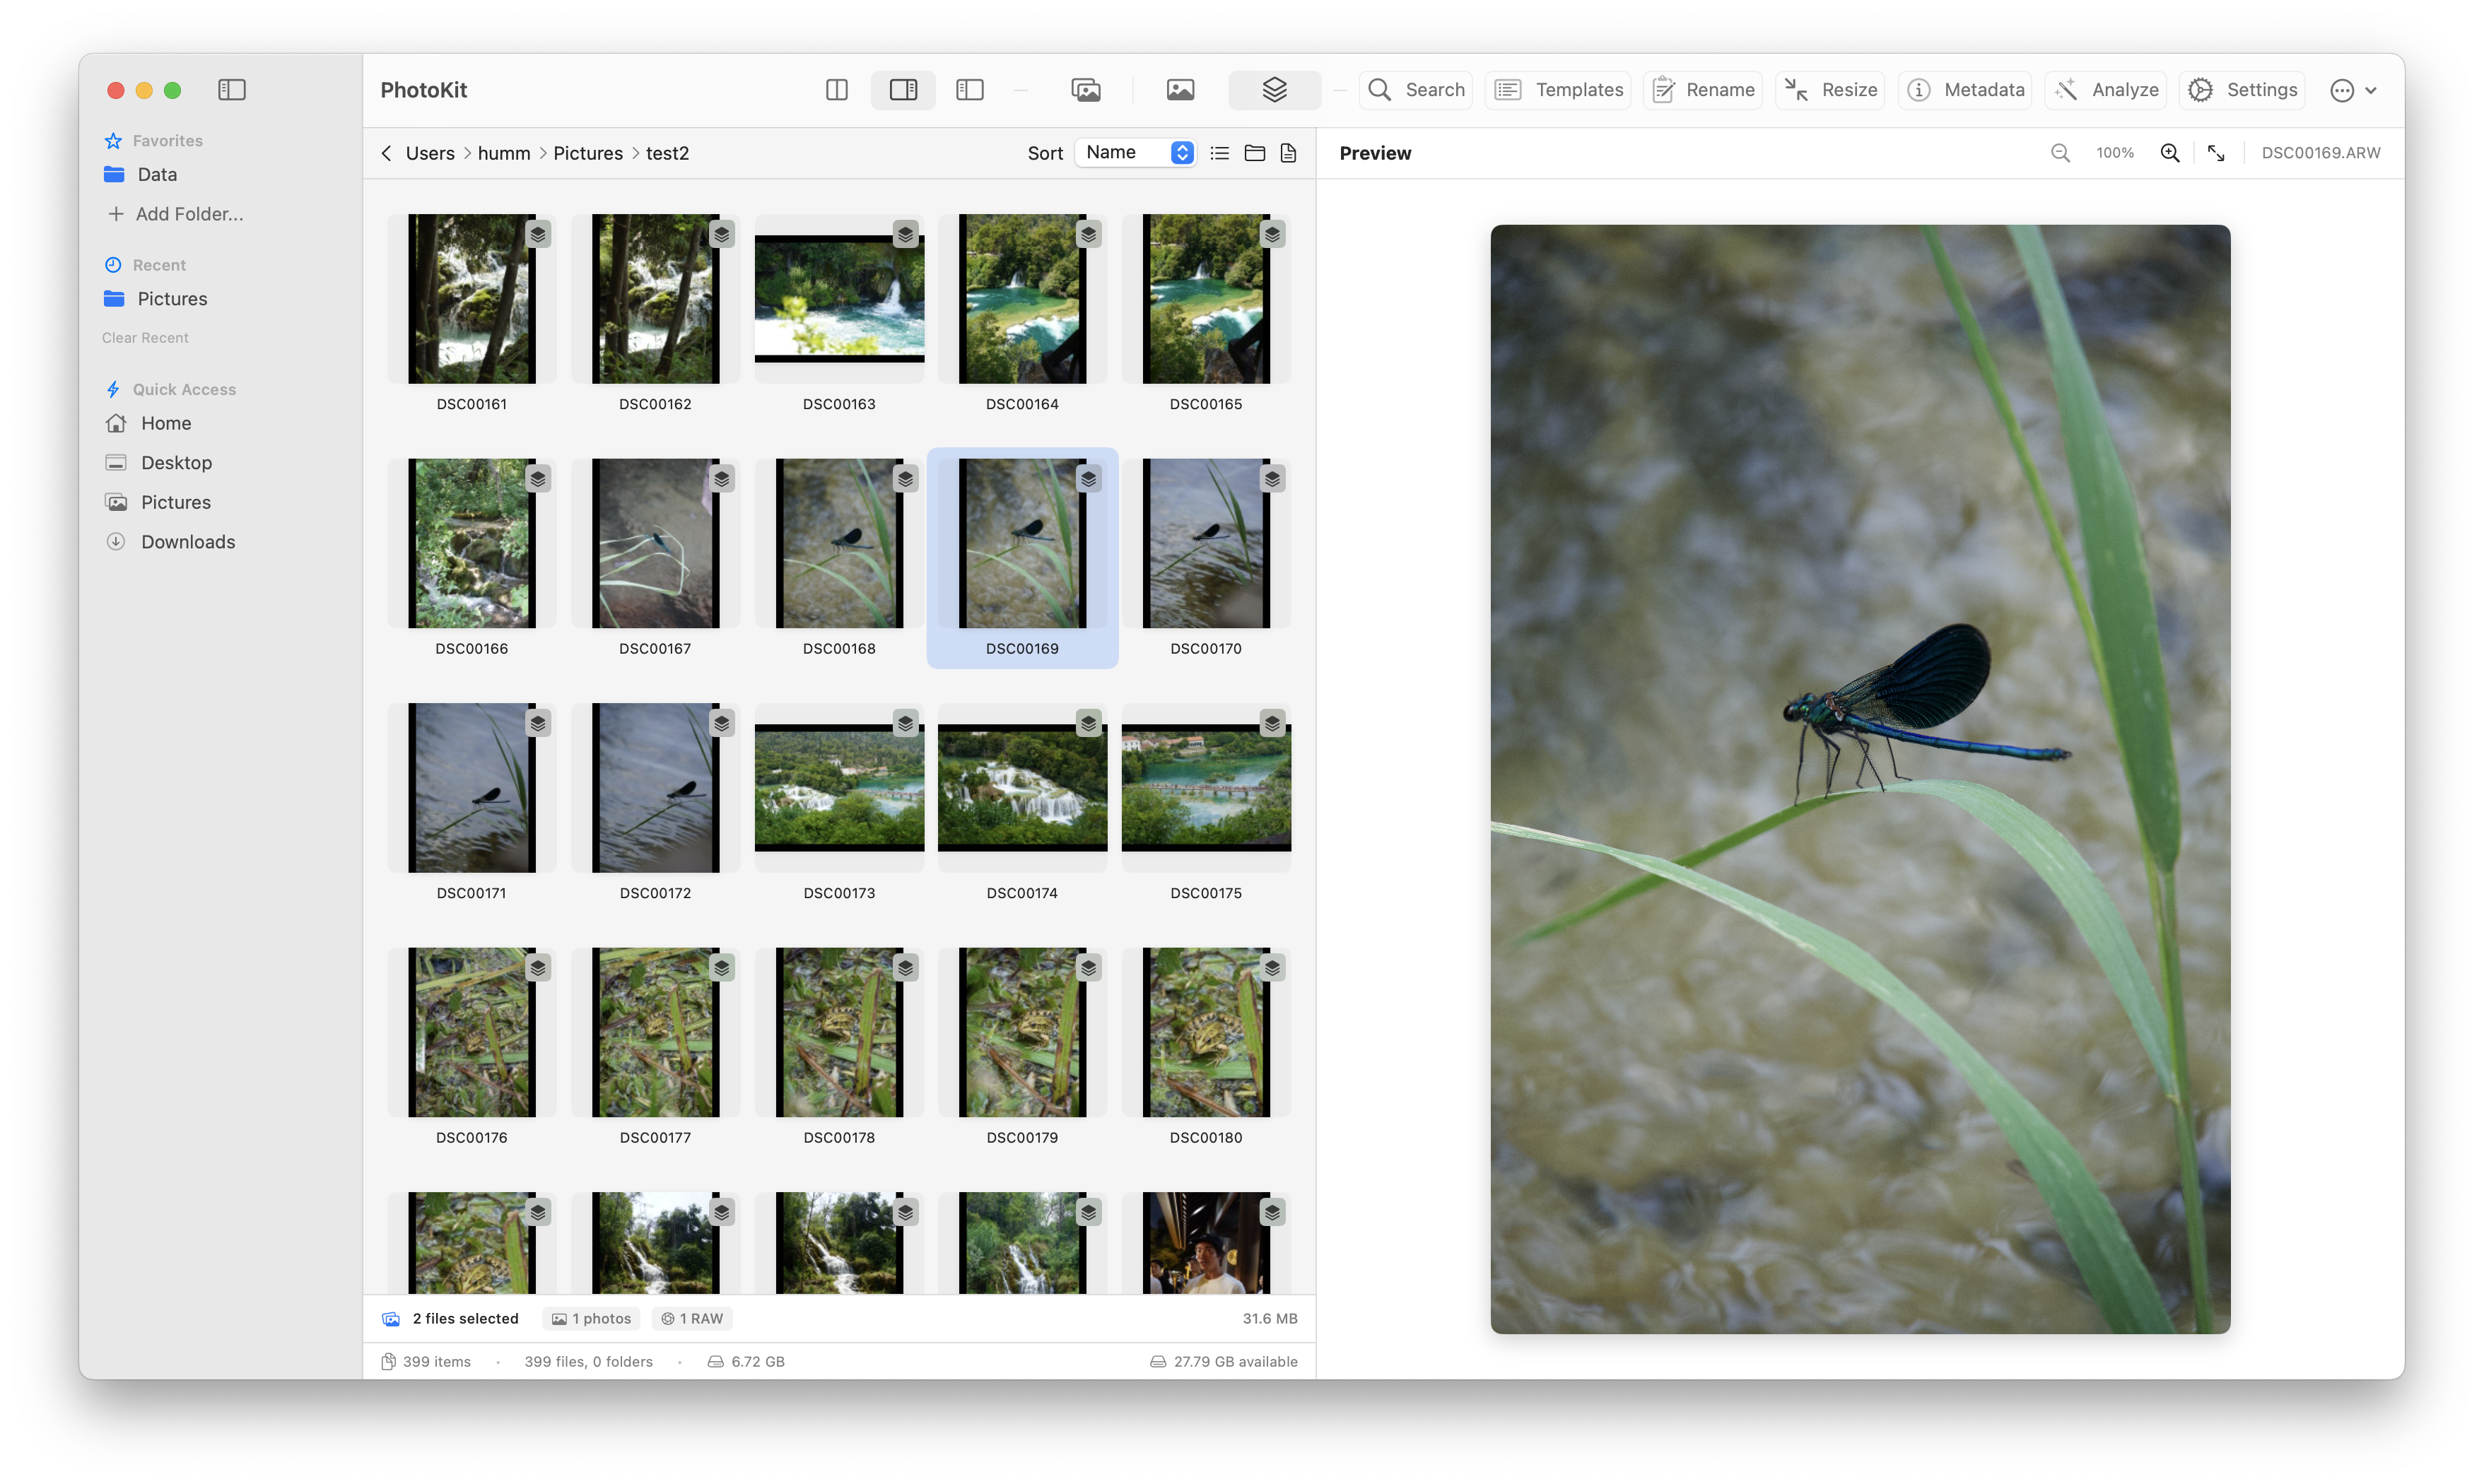Image resolution: width=2484 pixels, height=1484 pixels.
Task: Open the Rename tool
Action: [1703, 90]
